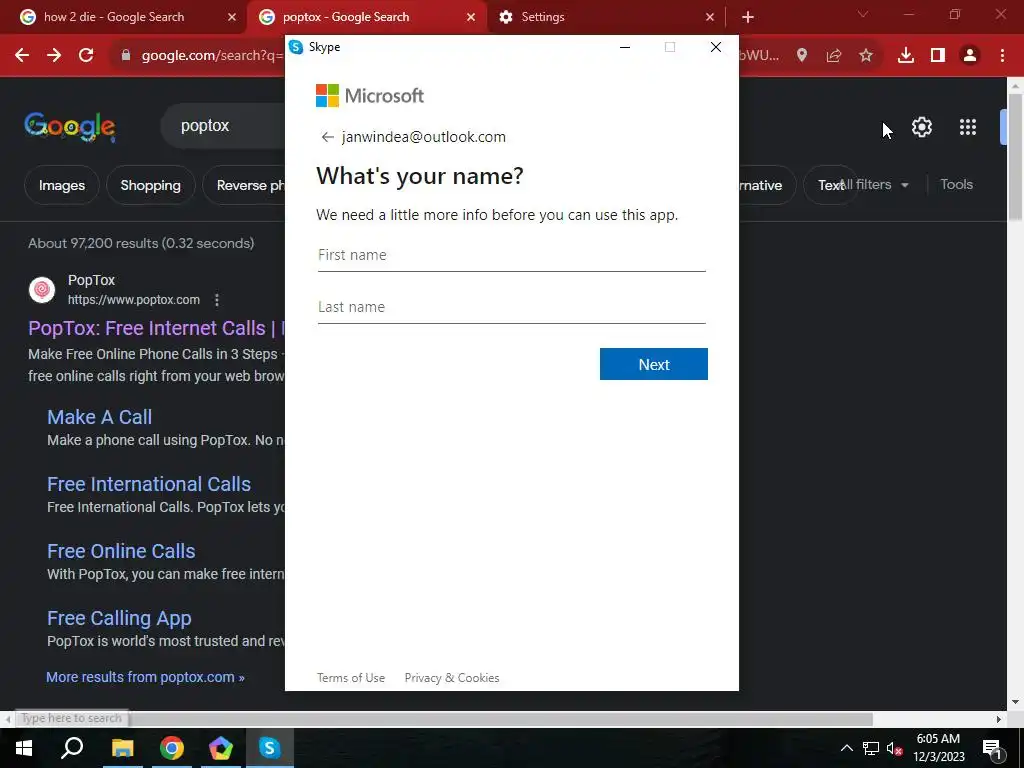The image size is (1024, 768).
Task: Go back in Chrome with the back arrow
Action: (22, 56)
